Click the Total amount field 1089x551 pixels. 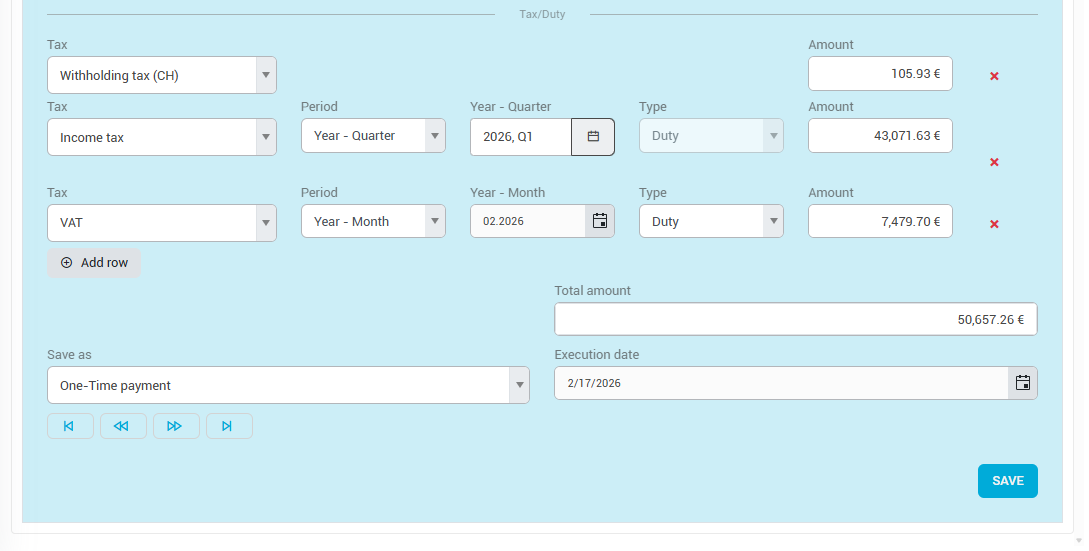click(x=795, y=320)
